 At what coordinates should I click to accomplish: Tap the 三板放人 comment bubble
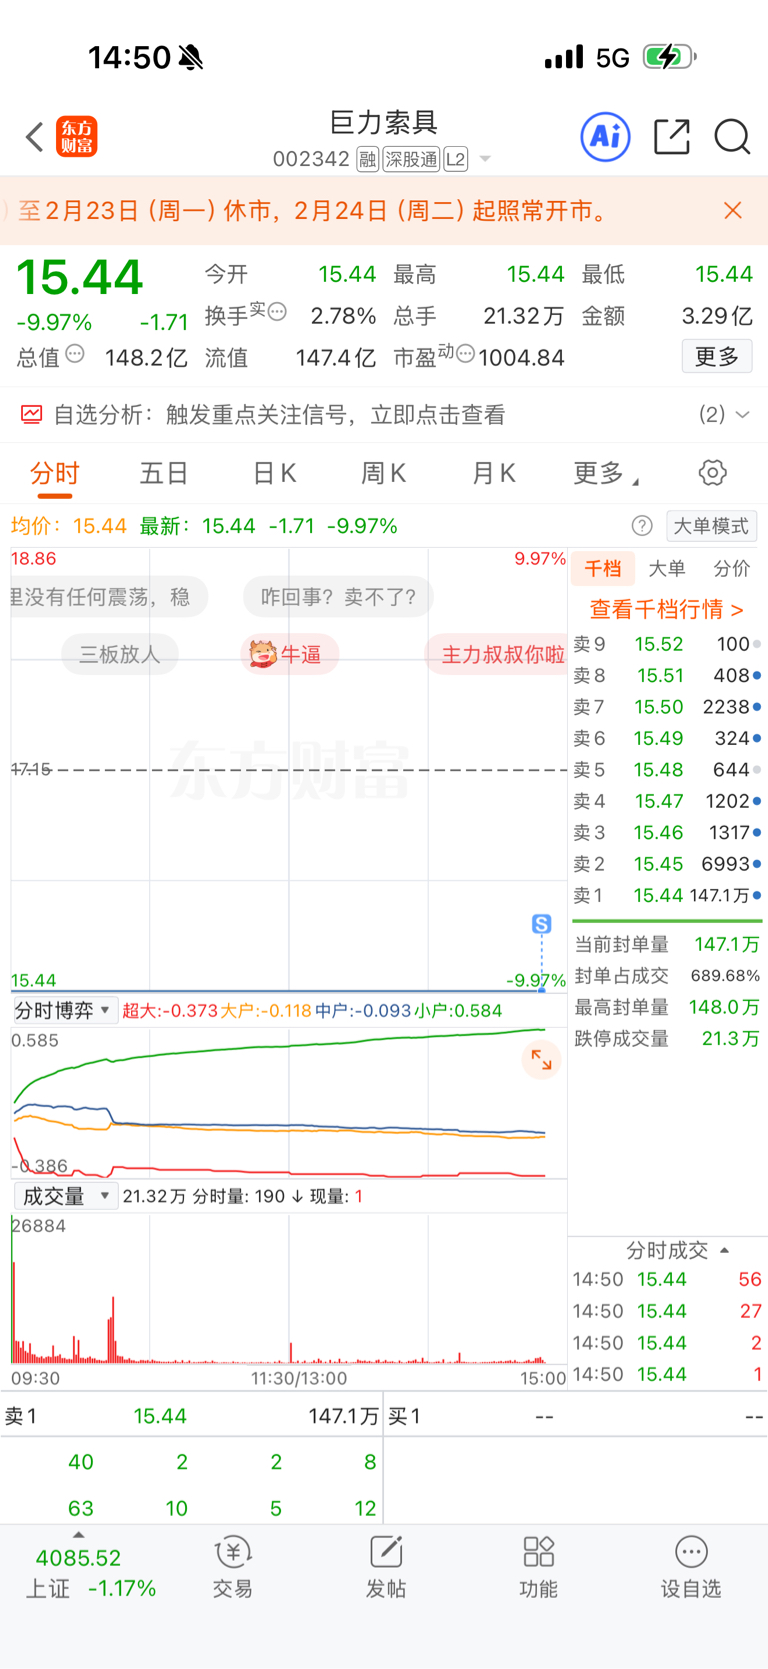tap(120, 654)
